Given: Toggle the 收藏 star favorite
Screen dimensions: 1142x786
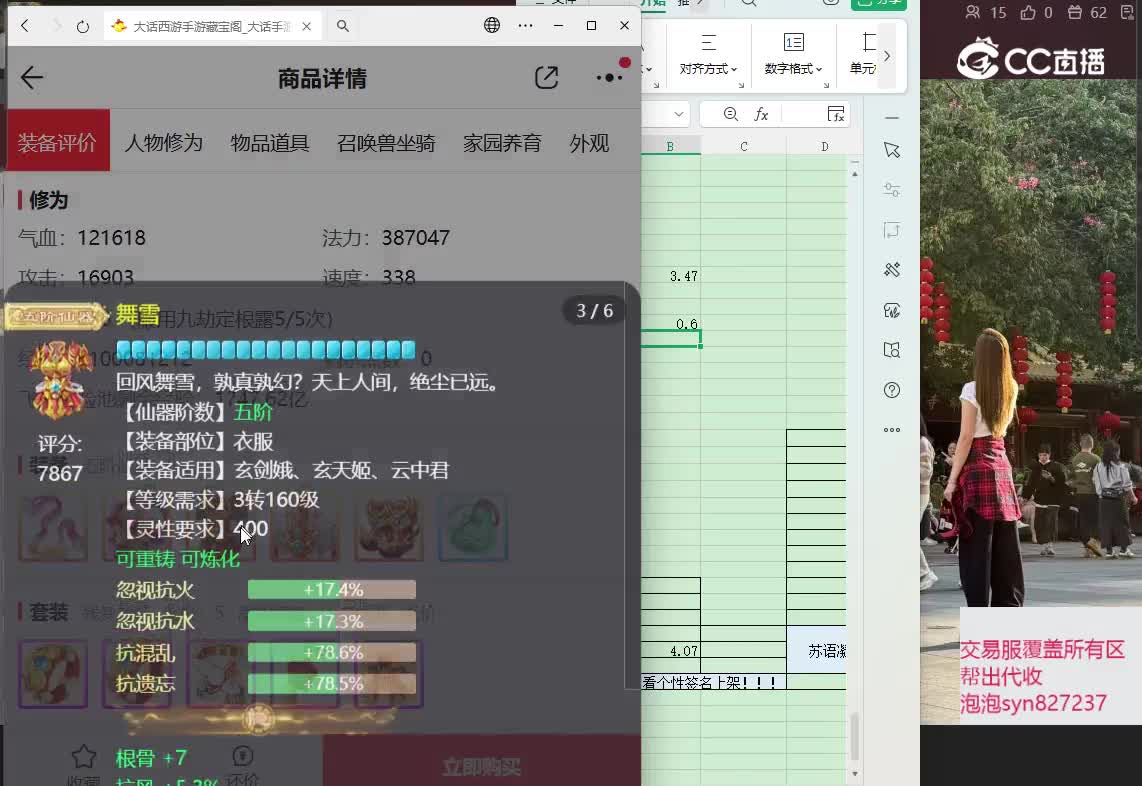Looking at the screenshot, I should 84,757.
